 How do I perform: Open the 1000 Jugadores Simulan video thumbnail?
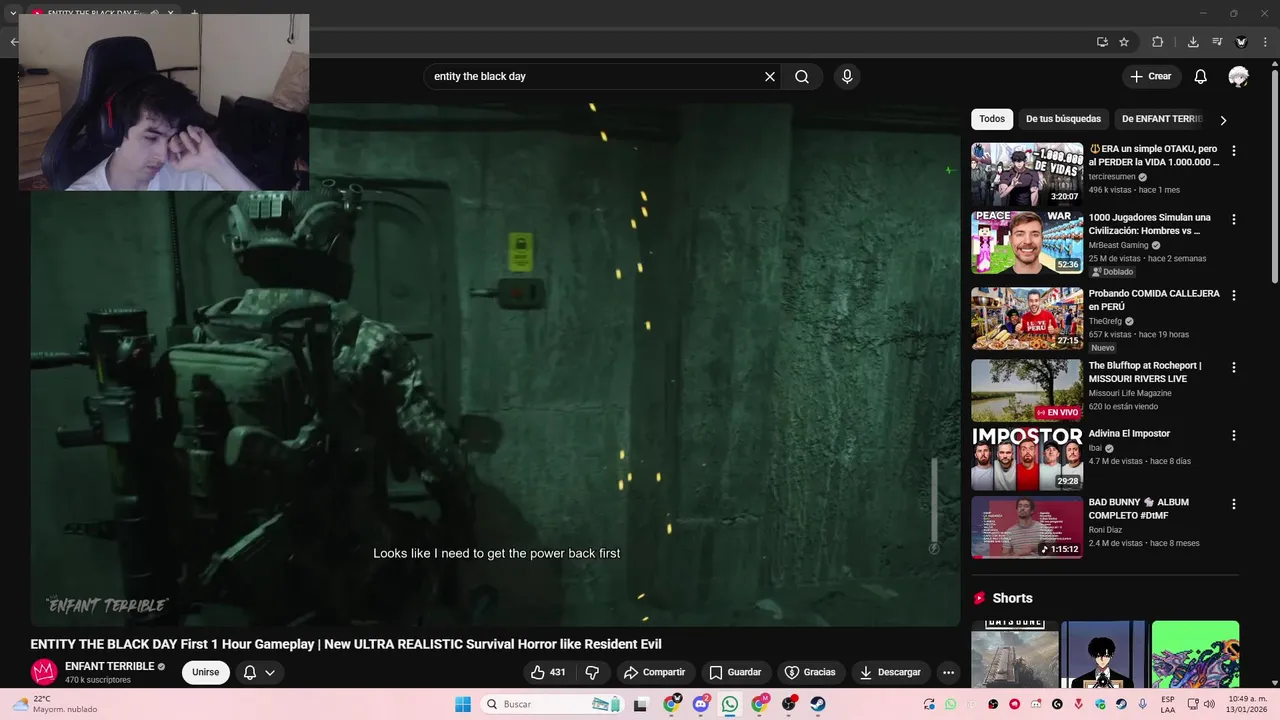pyautogui.click(x=1027, y=242)
